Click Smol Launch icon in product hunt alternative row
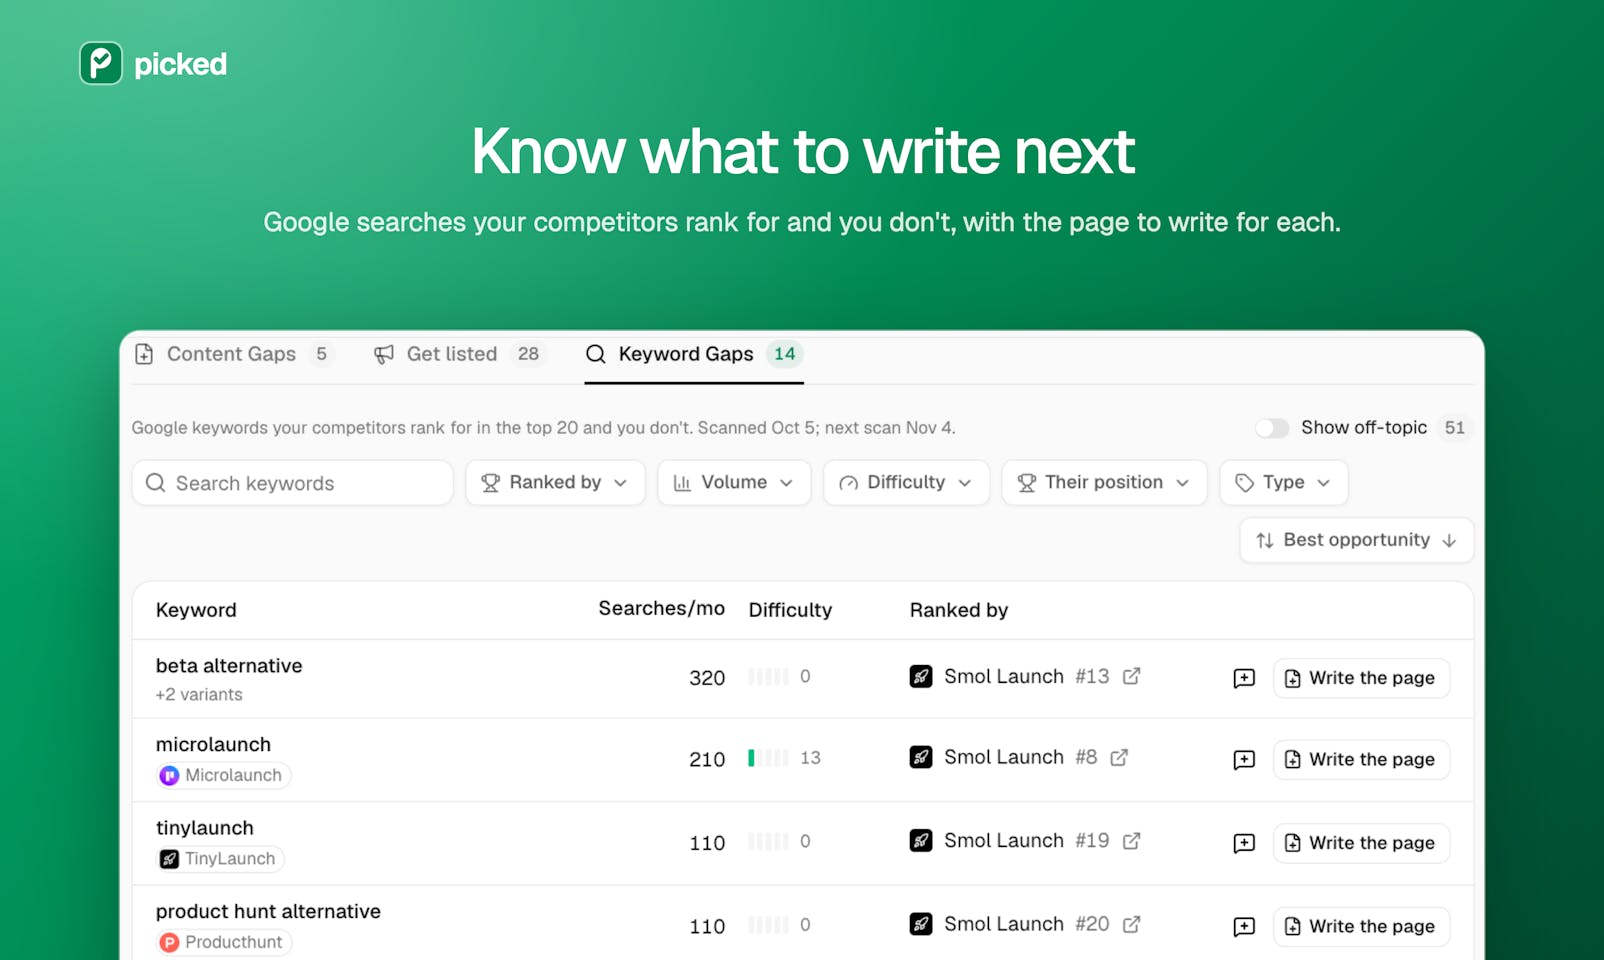1604x960 pixels. pos(921,924)
